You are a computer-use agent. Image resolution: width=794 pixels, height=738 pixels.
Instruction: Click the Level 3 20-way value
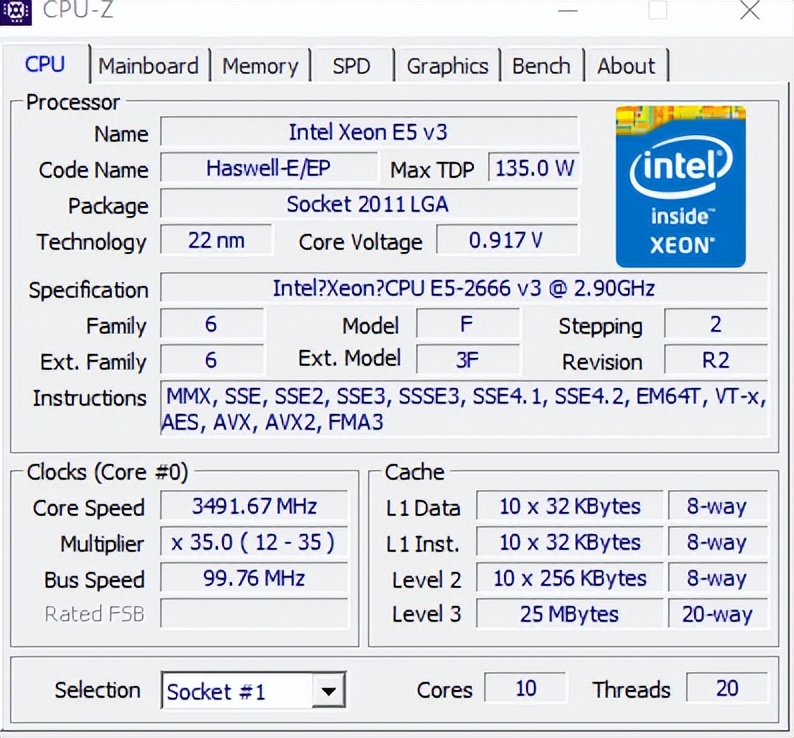click(x=718, y=613)
